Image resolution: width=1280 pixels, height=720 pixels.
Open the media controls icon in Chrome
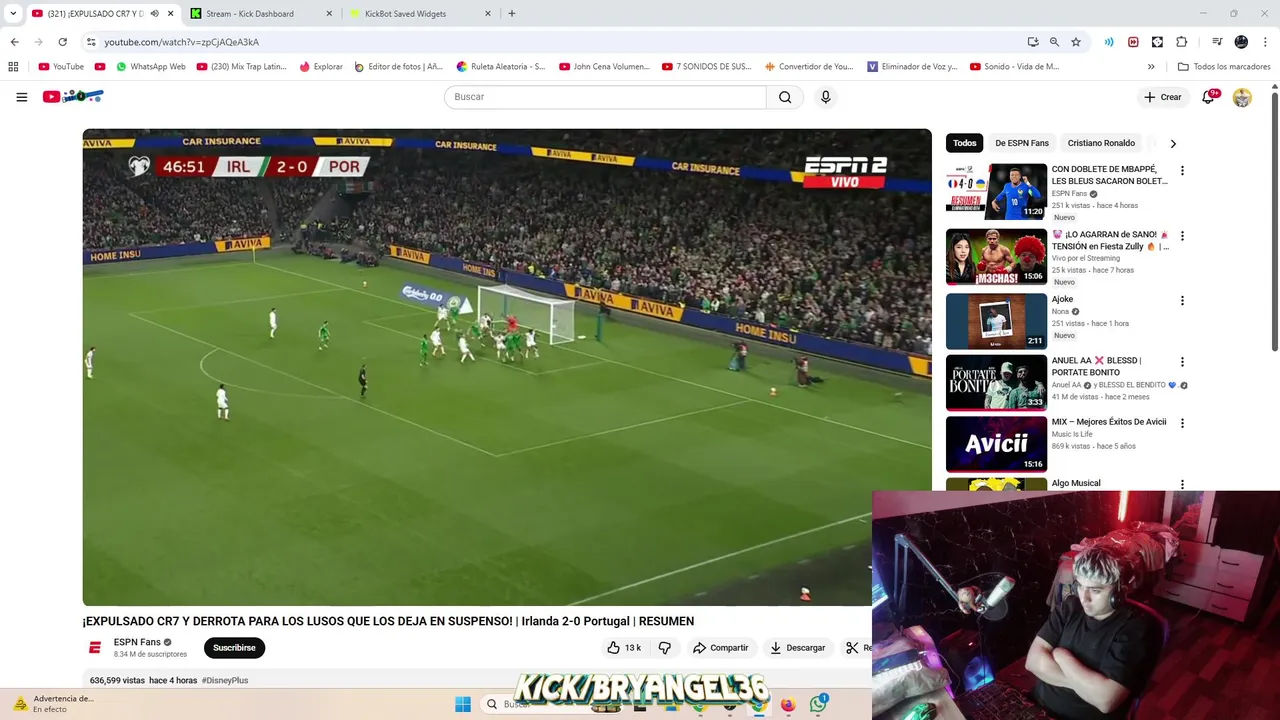point(1217,42)
